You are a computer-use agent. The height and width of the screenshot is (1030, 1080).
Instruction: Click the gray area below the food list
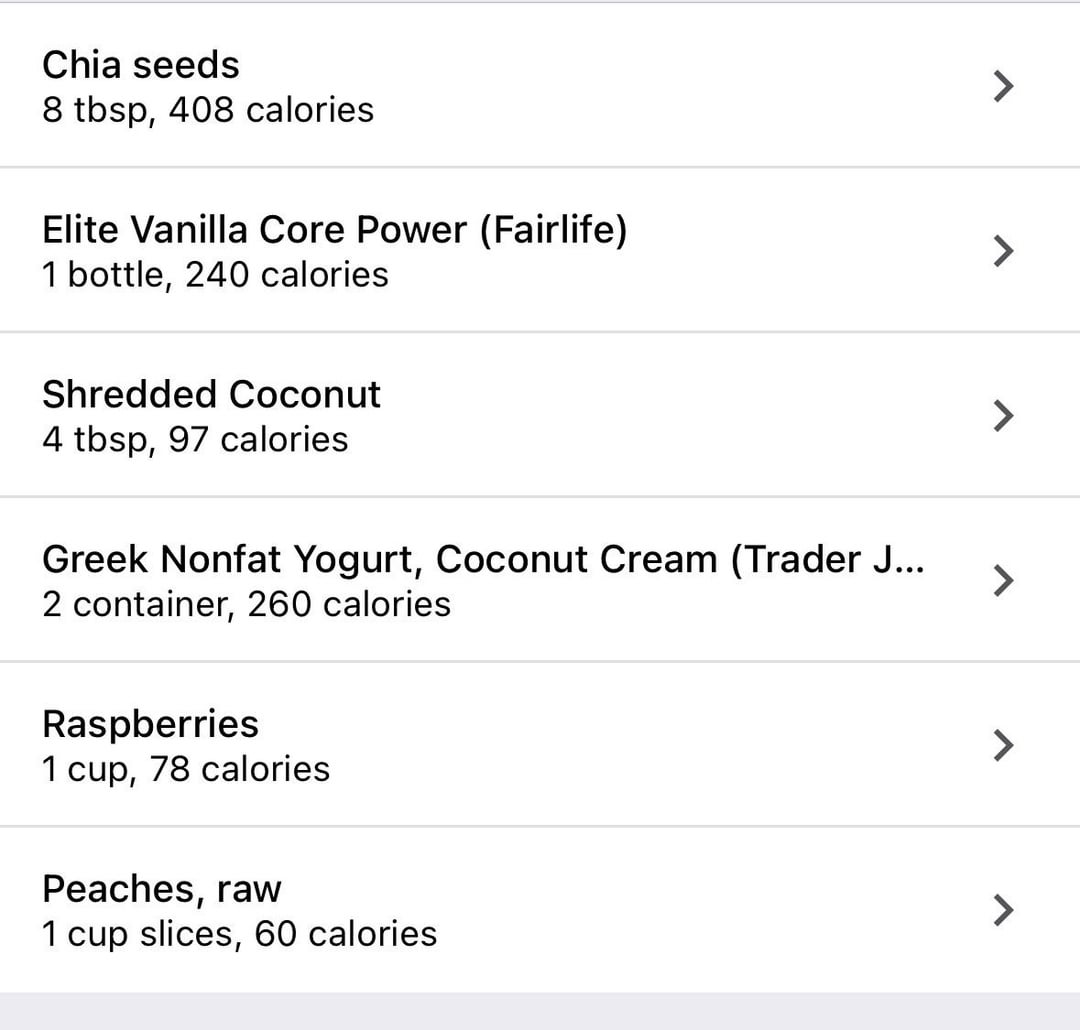(540, 1011)
